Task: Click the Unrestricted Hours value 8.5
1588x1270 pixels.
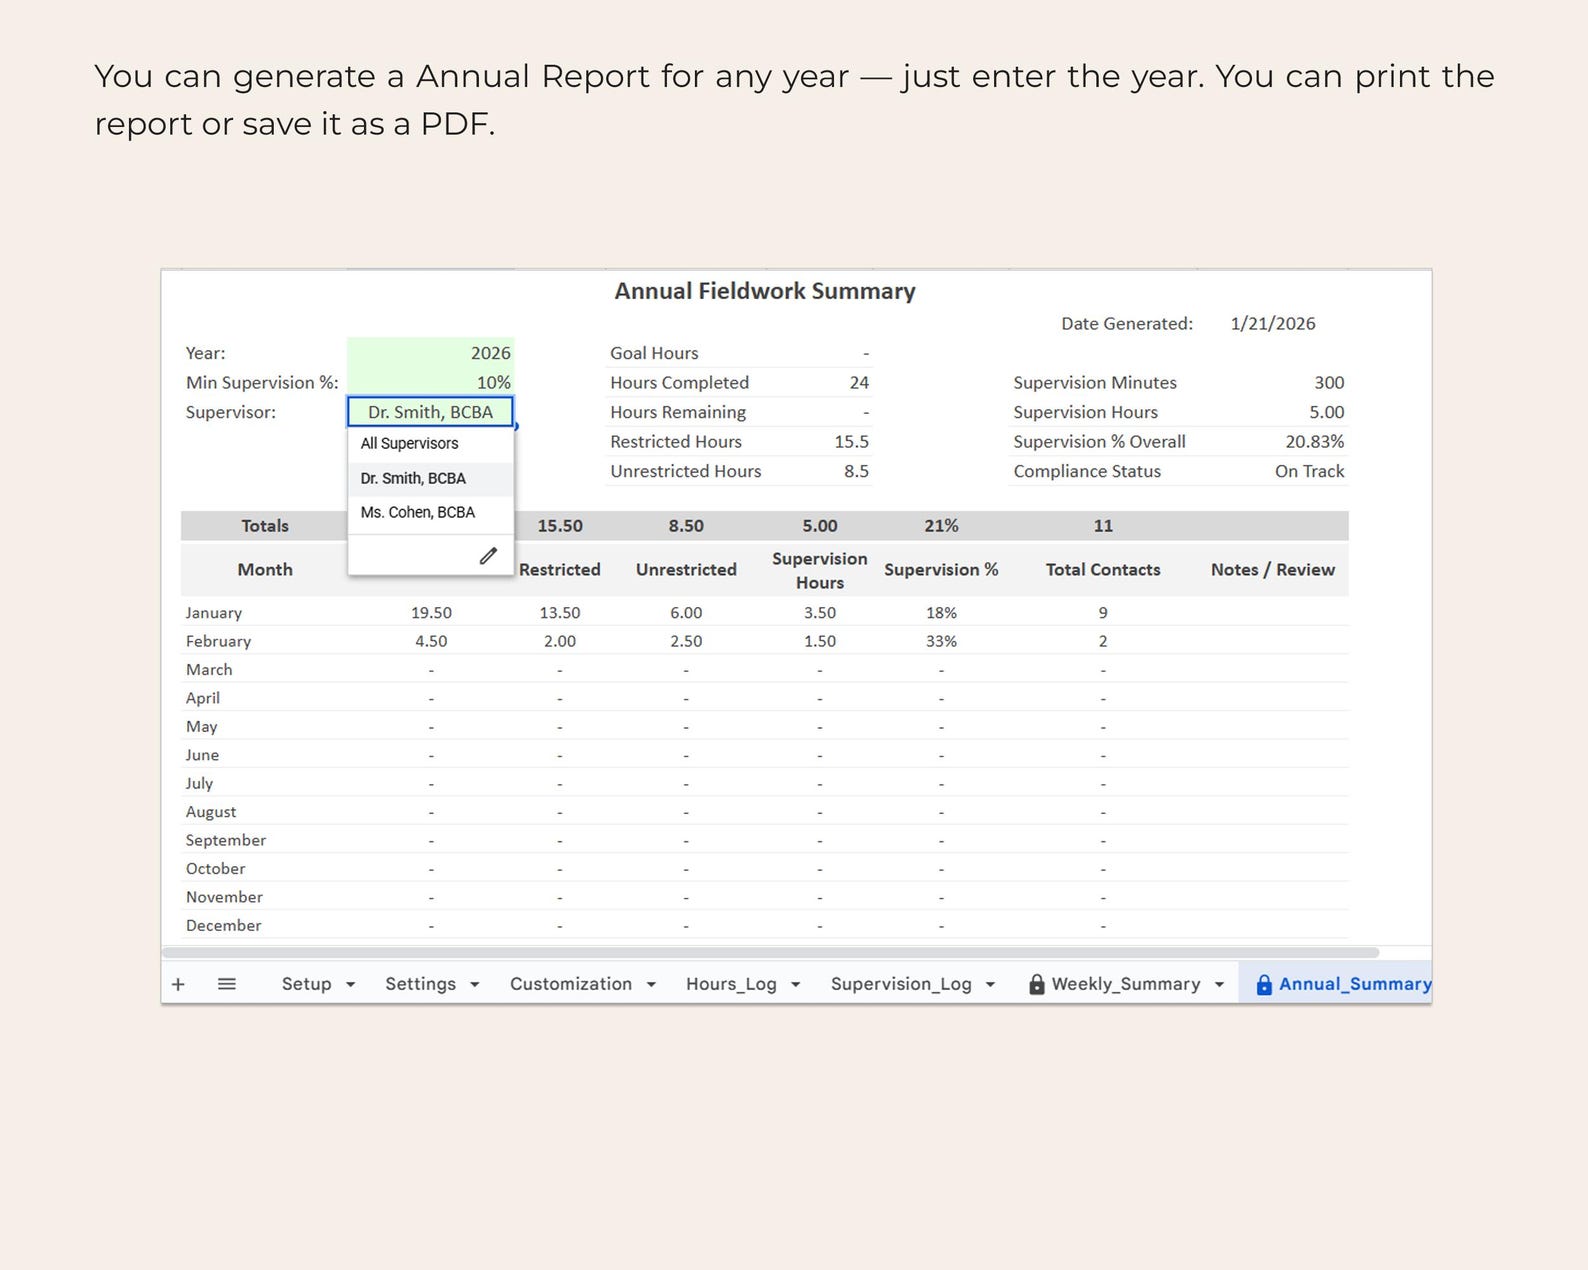Action: point(856,471)
